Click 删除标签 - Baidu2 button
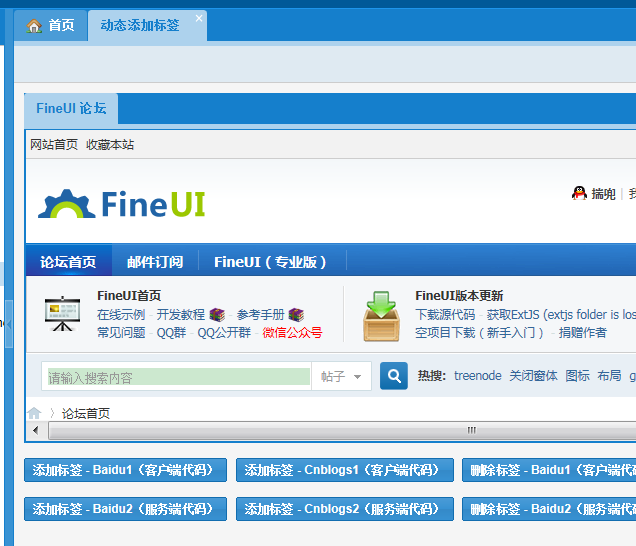Screen dimensions: 636x546 [x=549, y=509]
